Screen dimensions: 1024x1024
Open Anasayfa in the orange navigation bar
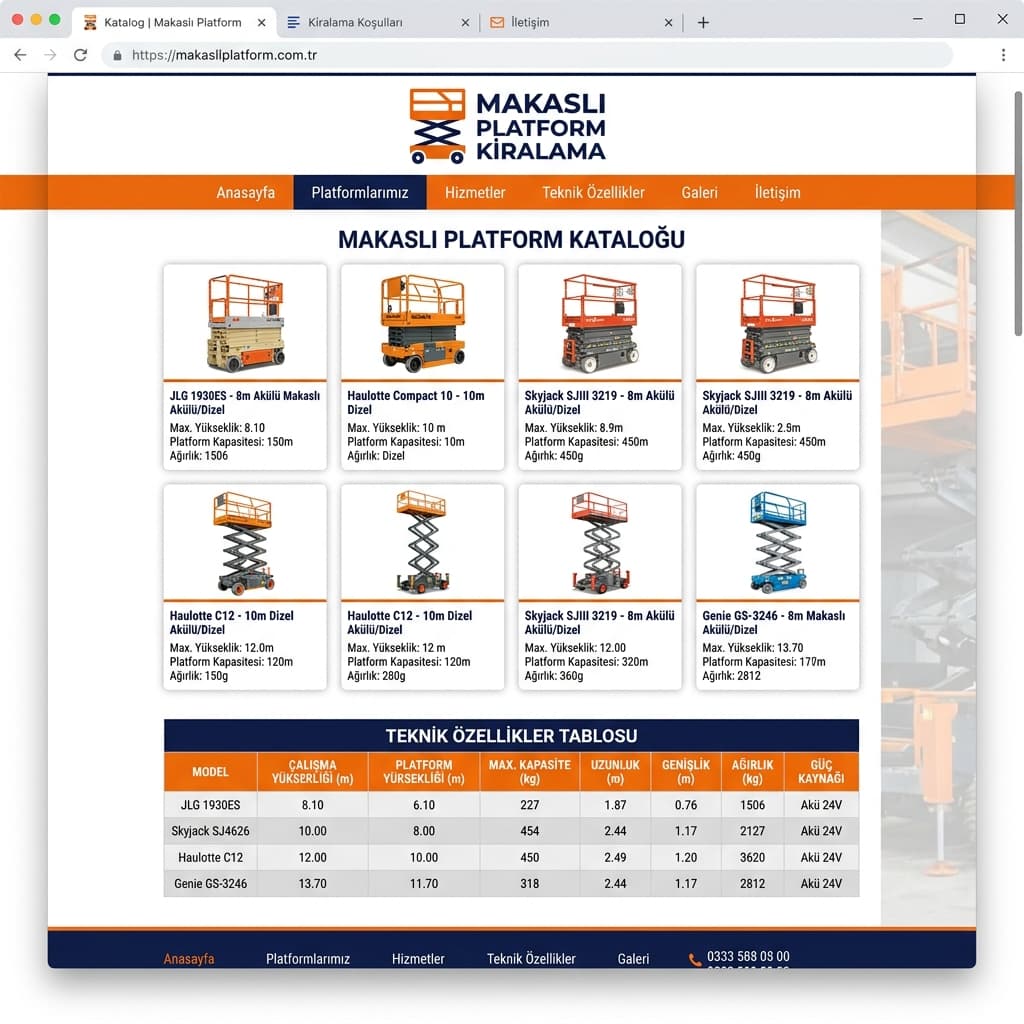(246, 193)
